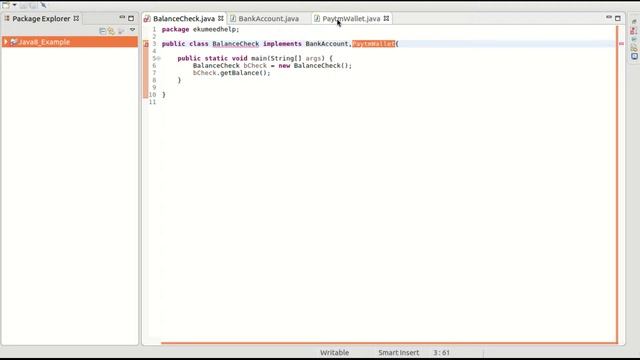Maximize the Package Explorer panel

[x=131, y=18]
